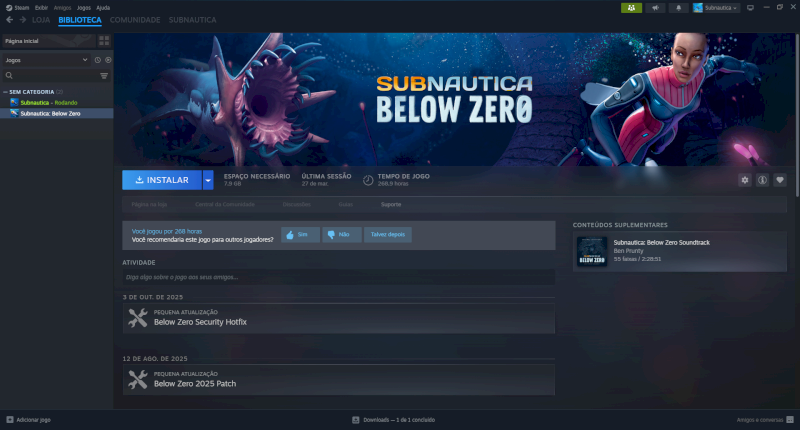Open the Jogos menu
This screenshot has width=800, height=430.
tap(84, 8)
